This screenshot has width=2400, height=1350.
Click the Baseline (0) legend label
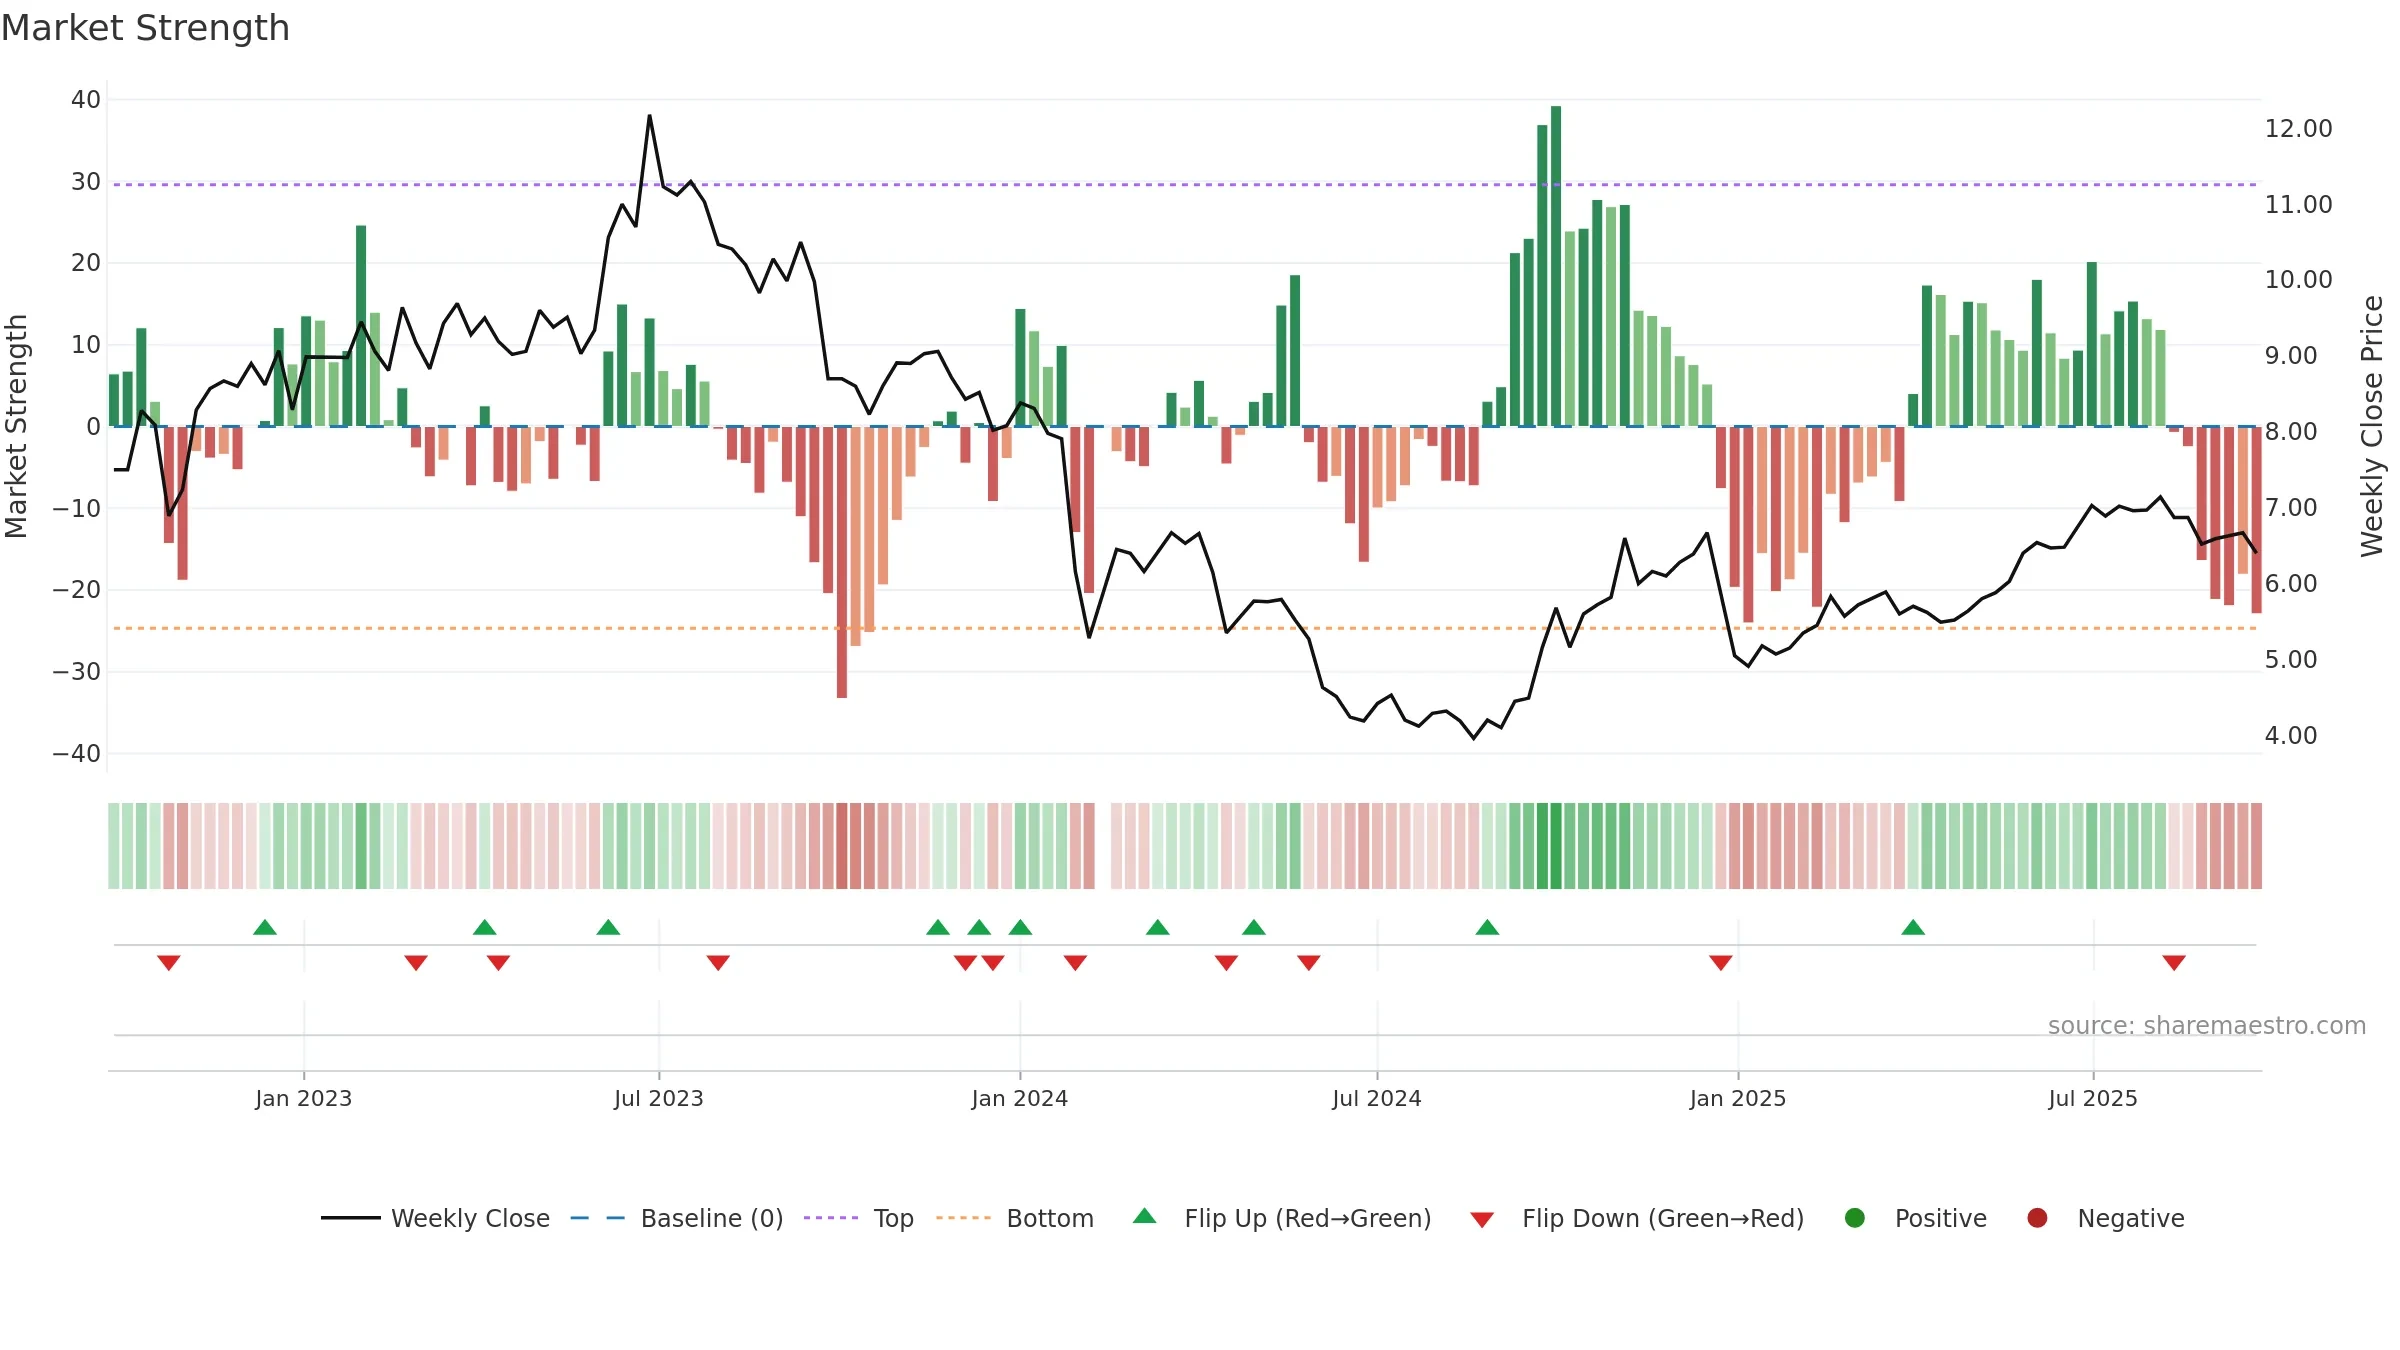pos(712,1219)
